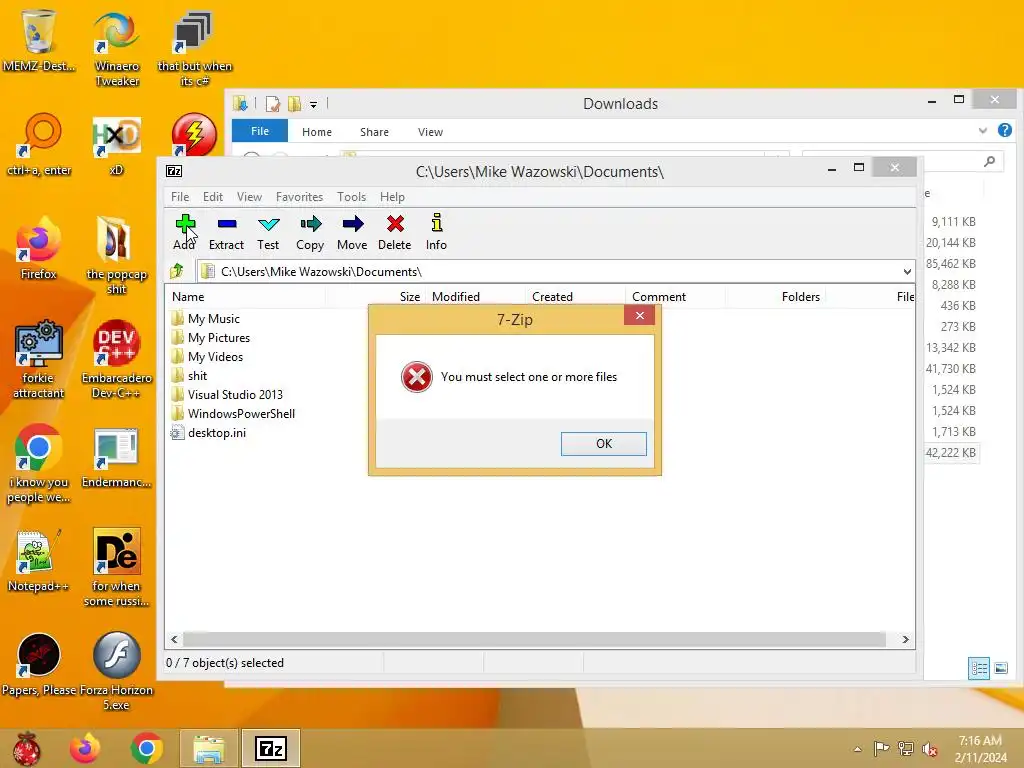Select the Test tool in 7-Zip
The image size is (1024, 768).
(268, 232)
